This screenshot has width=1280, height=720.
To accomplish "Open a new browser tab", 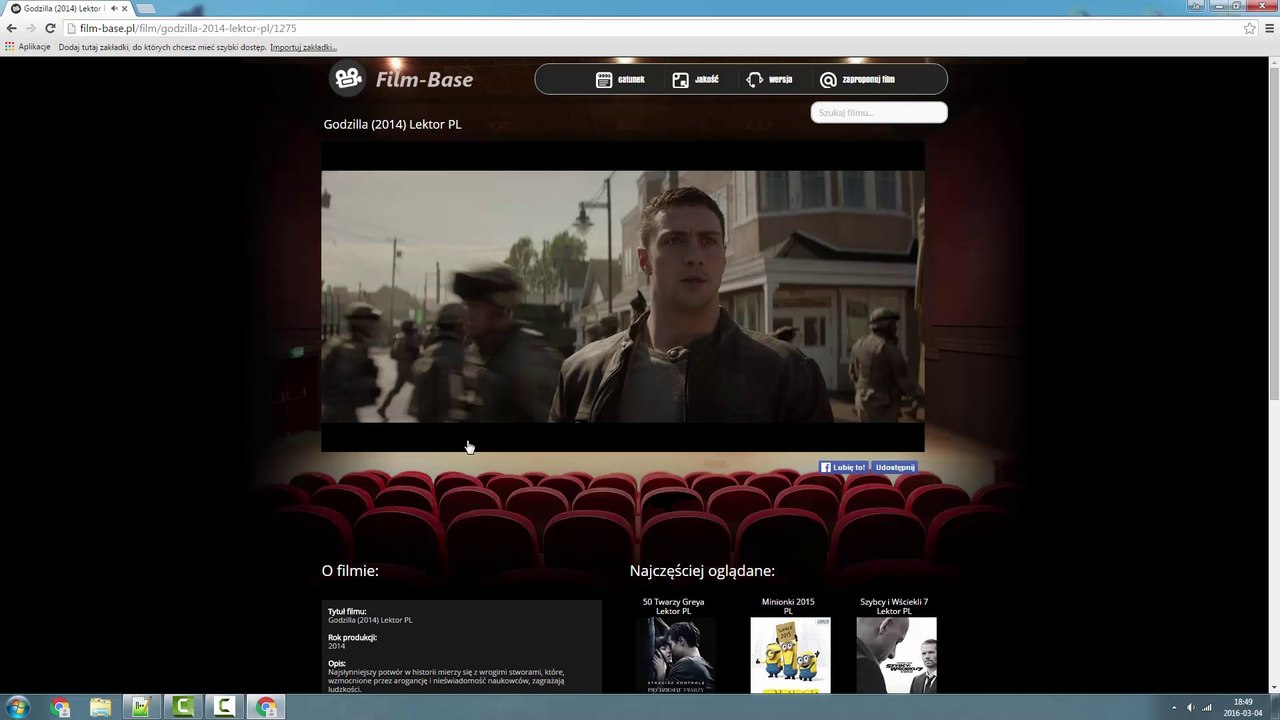I will point(147,8).
